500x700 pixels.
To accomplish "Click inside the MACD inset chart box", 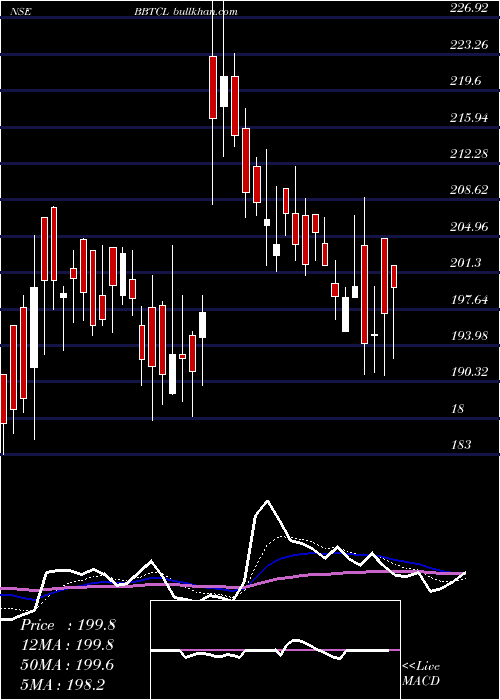I will pyautogui.click(x=275, y=650).
